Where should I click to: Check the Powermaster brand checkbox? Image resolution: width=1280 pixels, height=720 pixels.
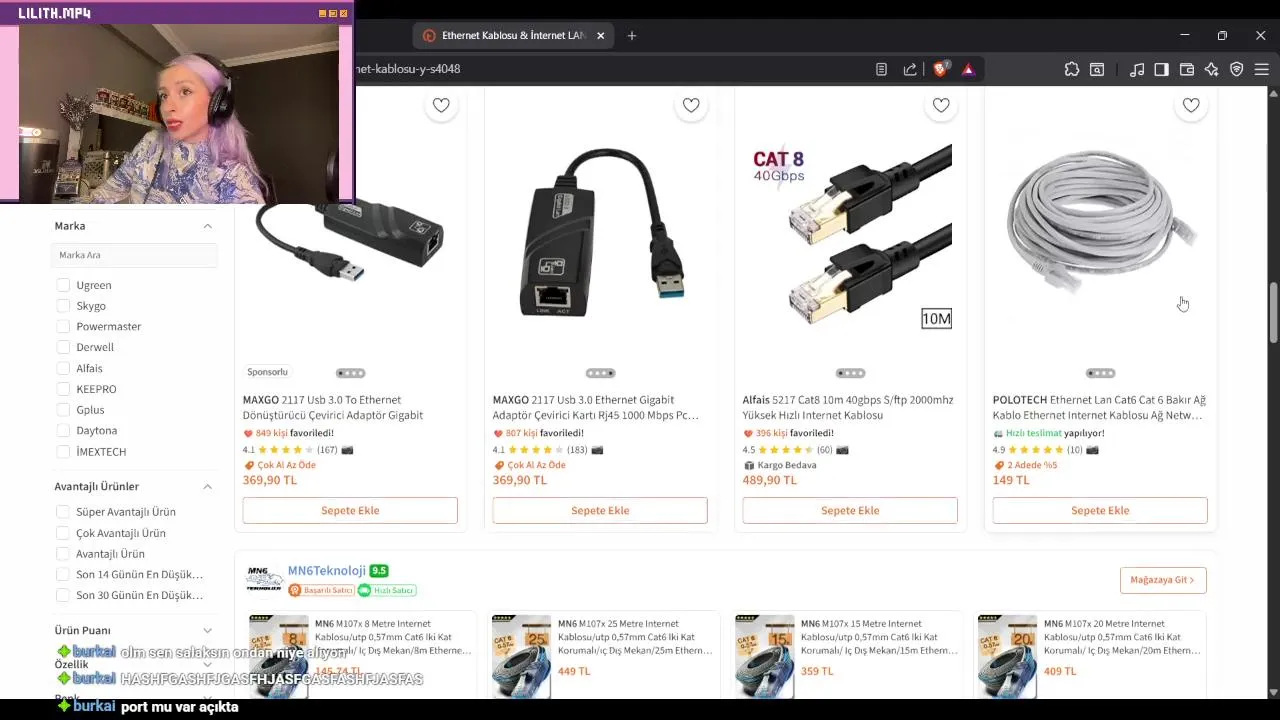[x=63, y=326]
